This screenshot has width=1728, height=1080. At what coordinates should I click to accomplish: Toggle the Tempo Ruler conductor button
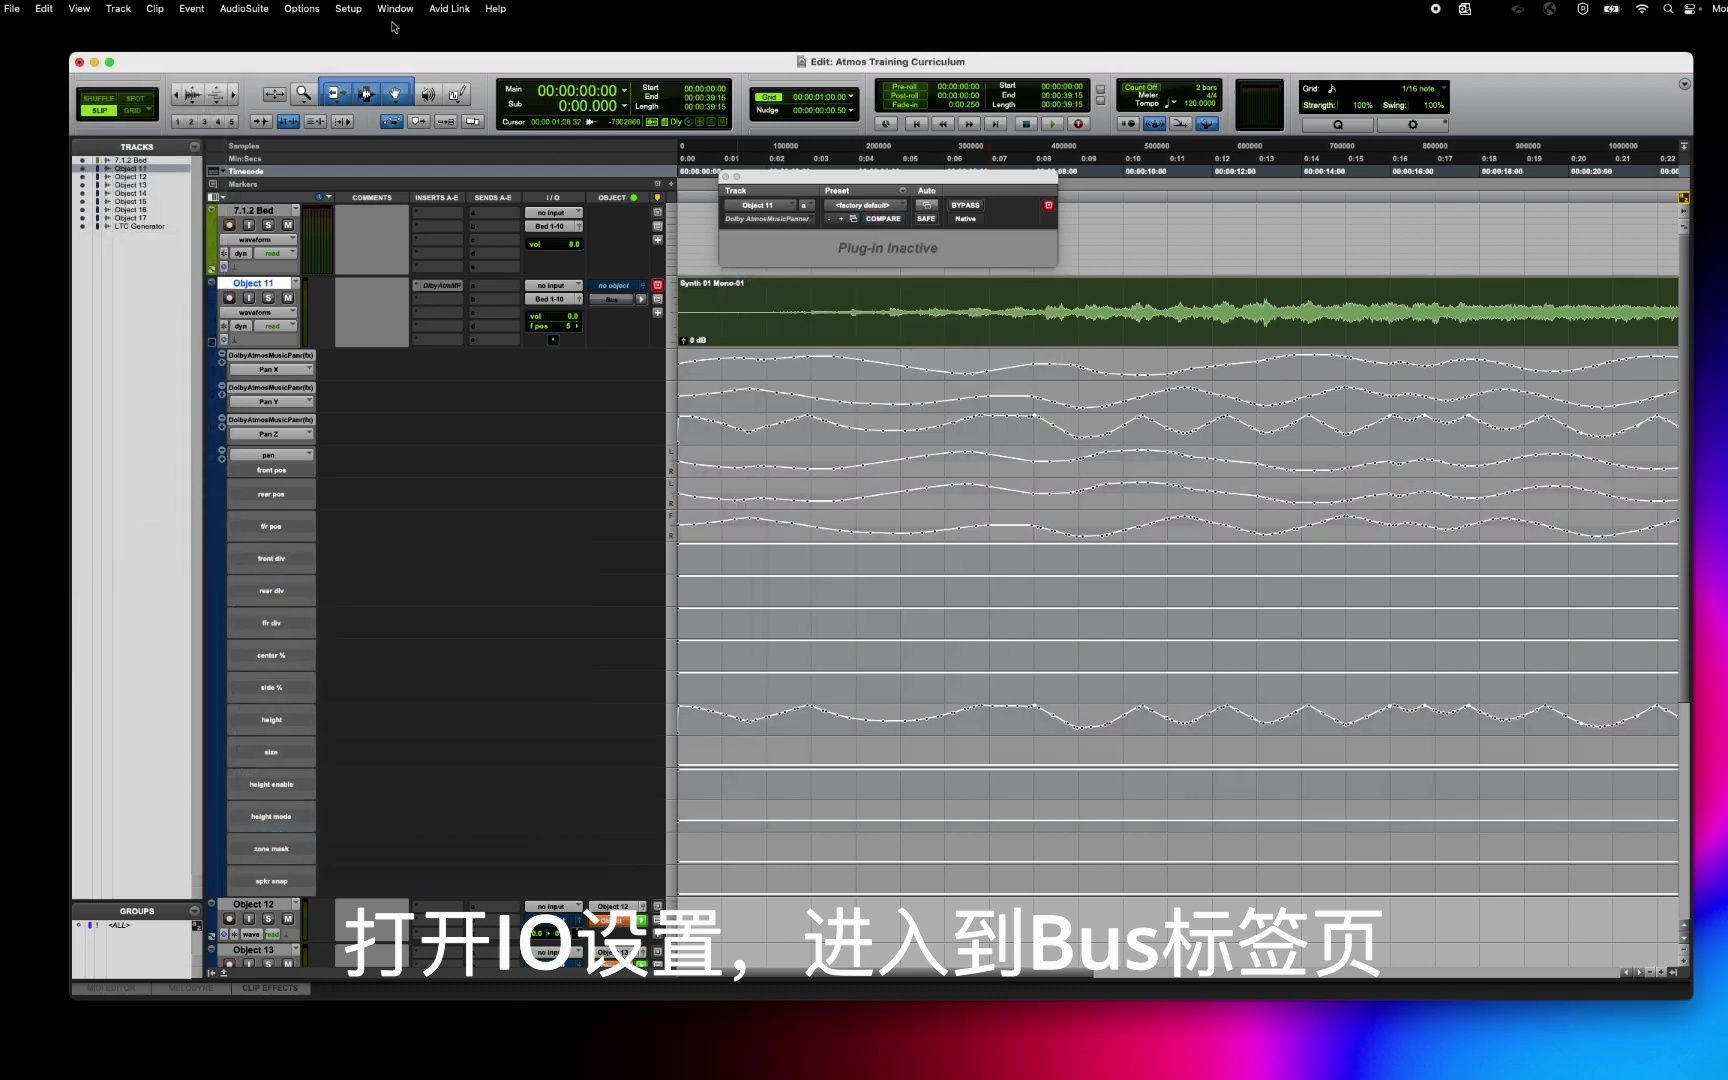[1207, 124]
